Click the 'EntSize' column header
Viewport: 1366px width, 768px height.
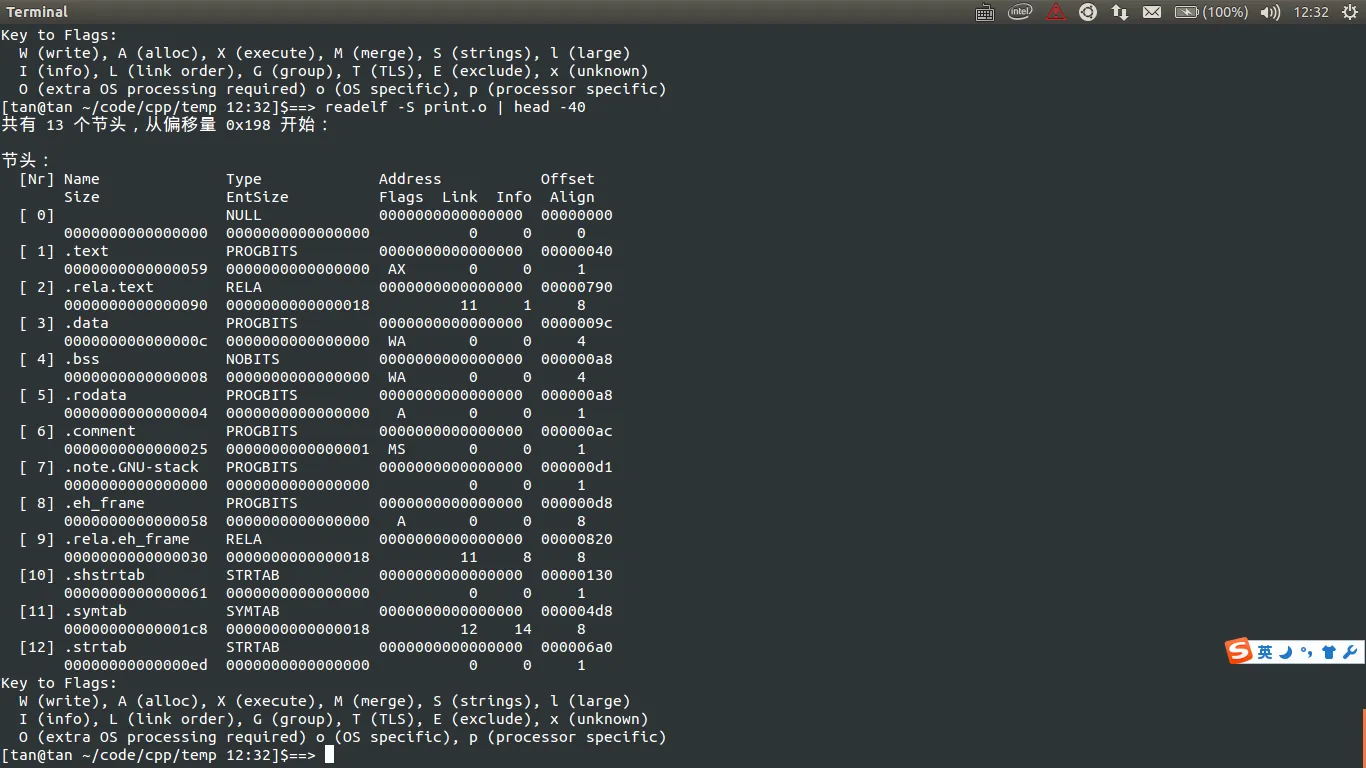click(257, 197)
